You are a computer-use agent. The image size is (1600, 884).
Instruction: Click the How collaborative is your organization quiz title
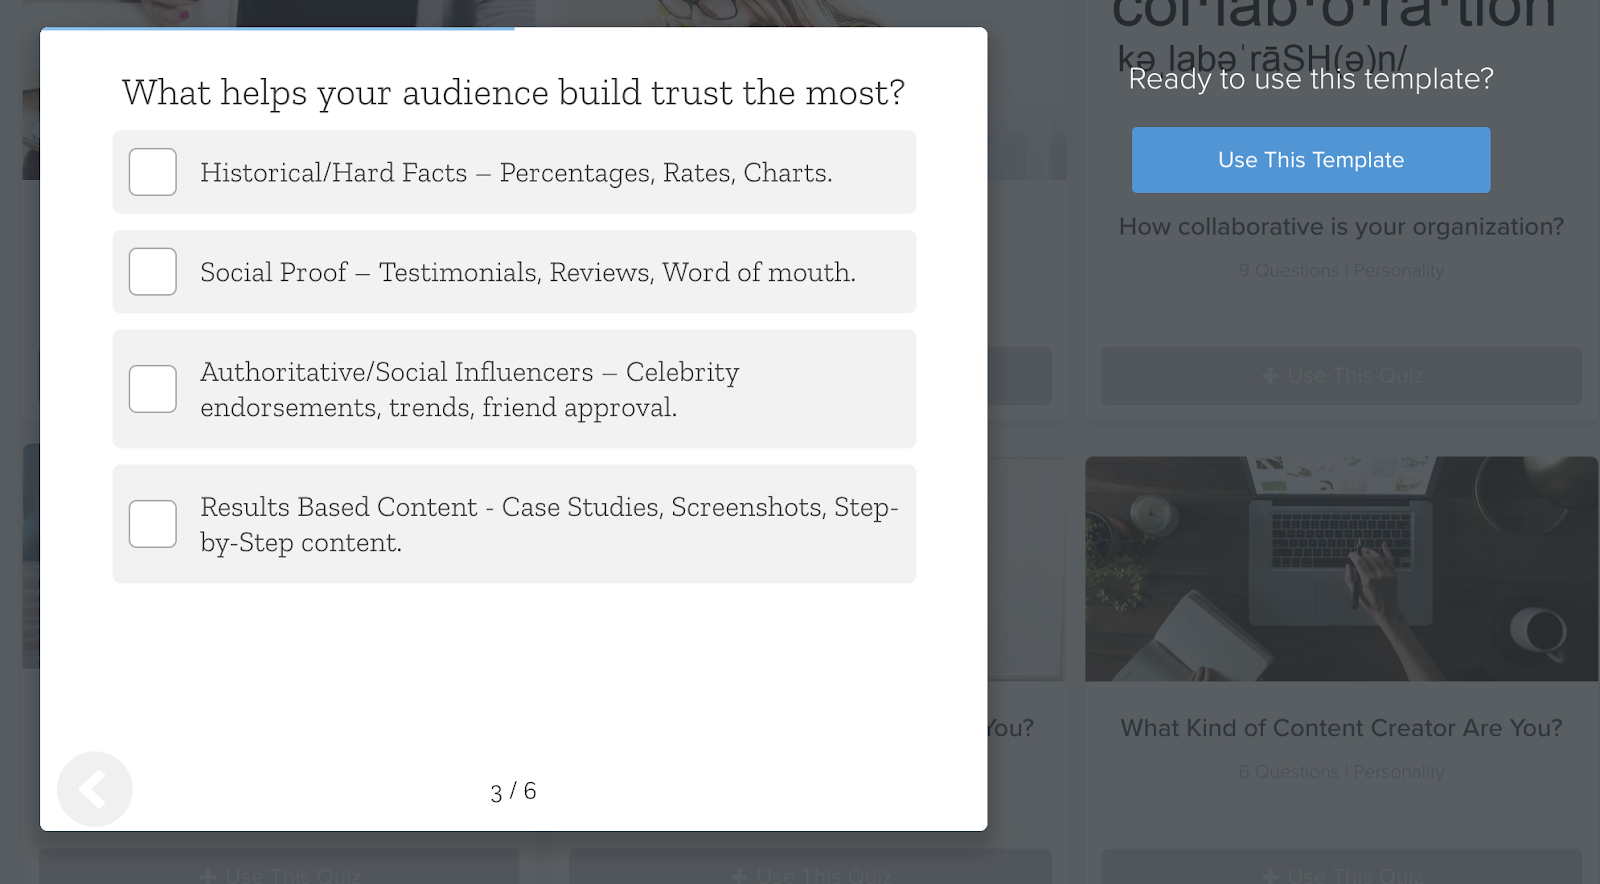click(x=1341, y=226)
